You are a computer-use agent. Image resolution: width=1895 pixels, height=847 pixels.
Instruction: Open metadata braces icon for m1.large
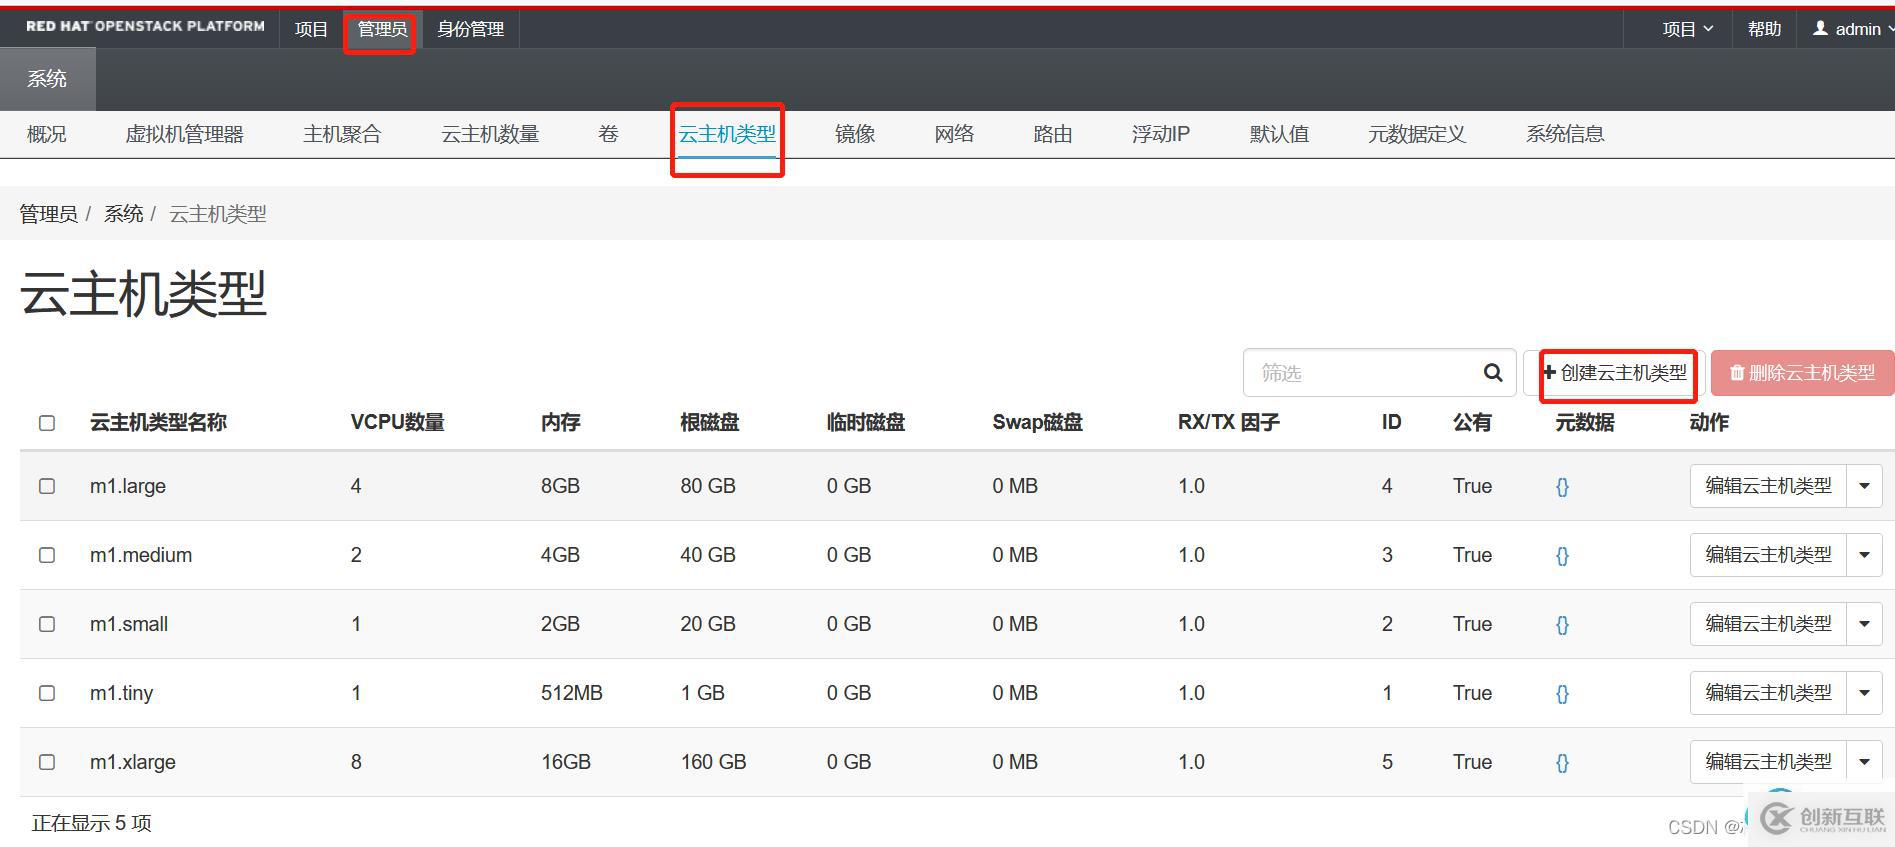[x=1562, y=487]
